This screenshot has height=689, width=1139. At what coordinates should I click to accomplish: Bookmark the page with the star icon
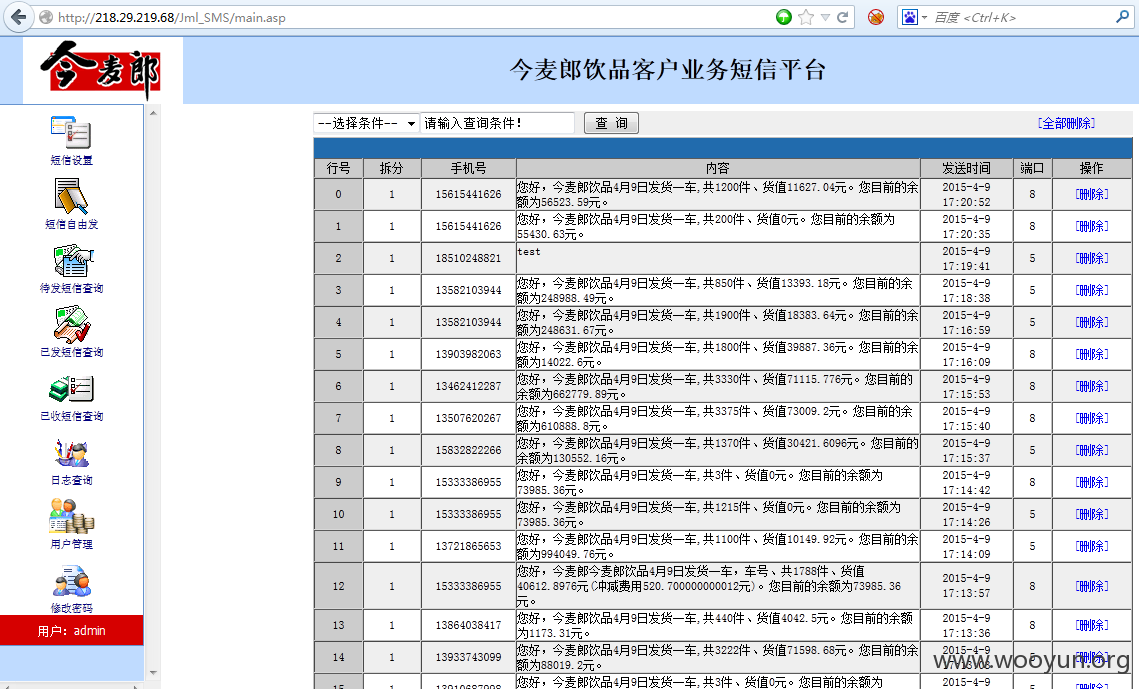(x=805, y=17)
